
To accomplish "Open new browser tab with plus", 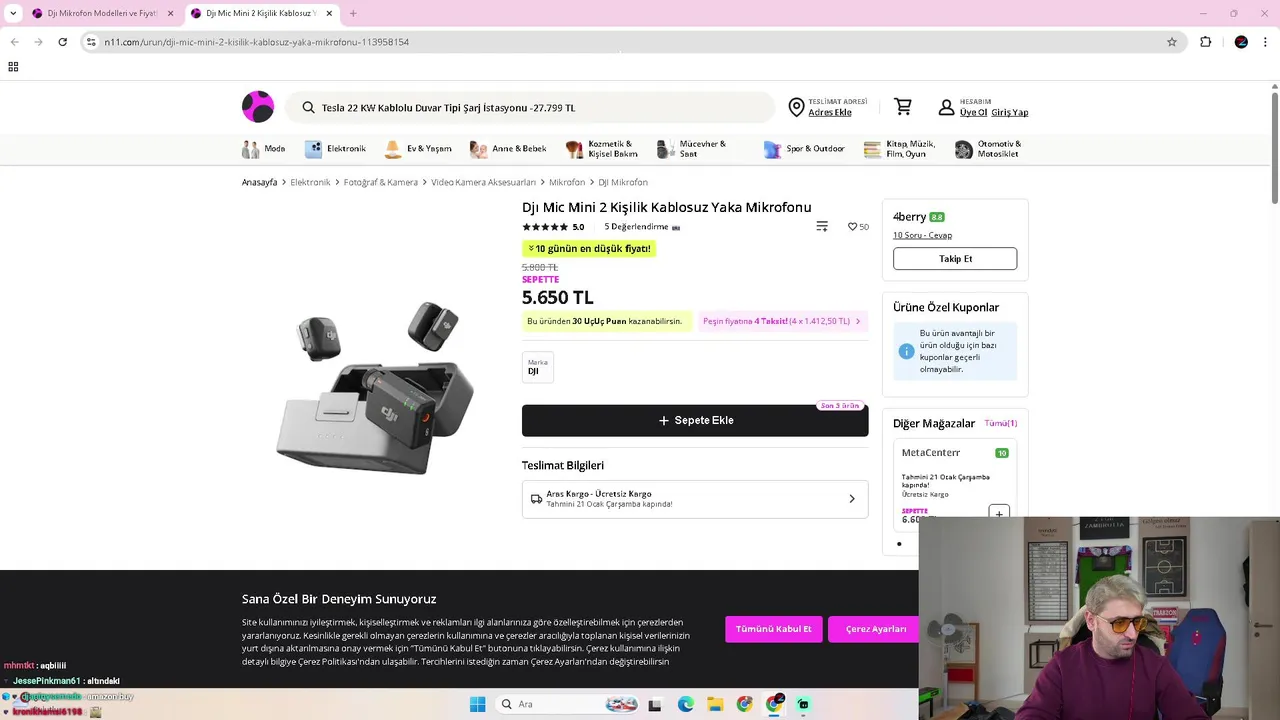I will 353,13.
